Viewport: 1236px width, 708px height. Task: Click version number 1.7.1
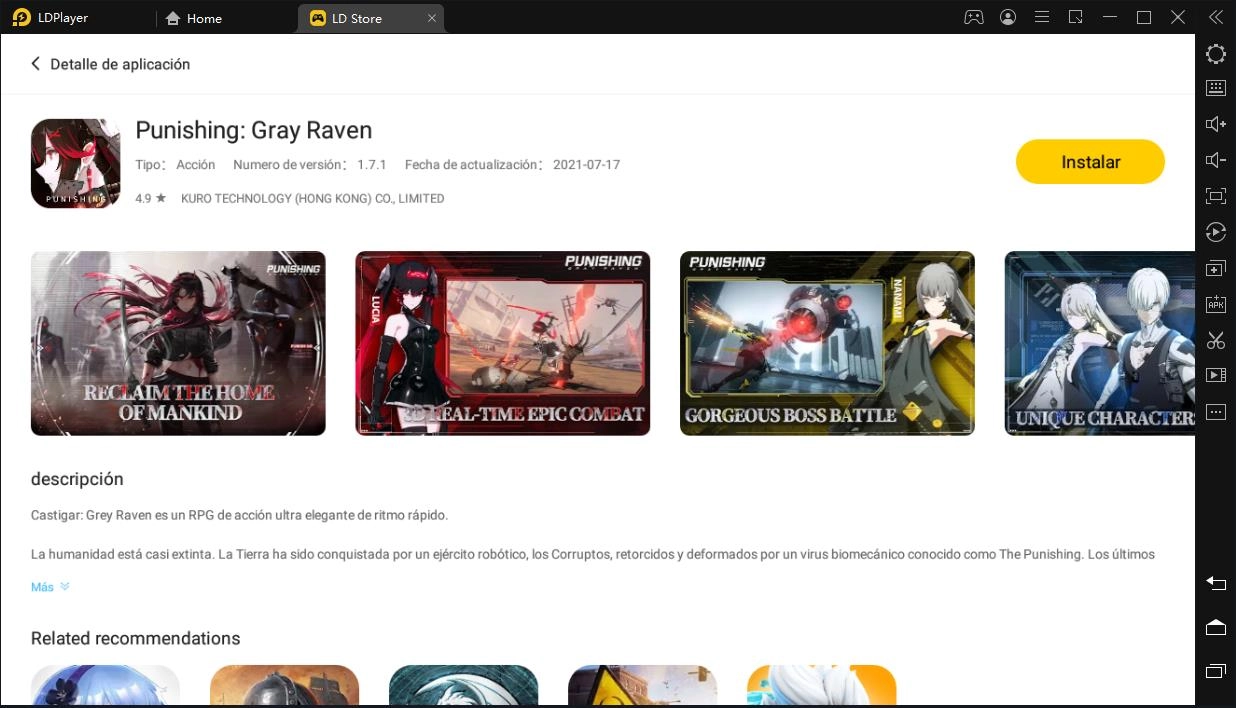tap(371, 164)
